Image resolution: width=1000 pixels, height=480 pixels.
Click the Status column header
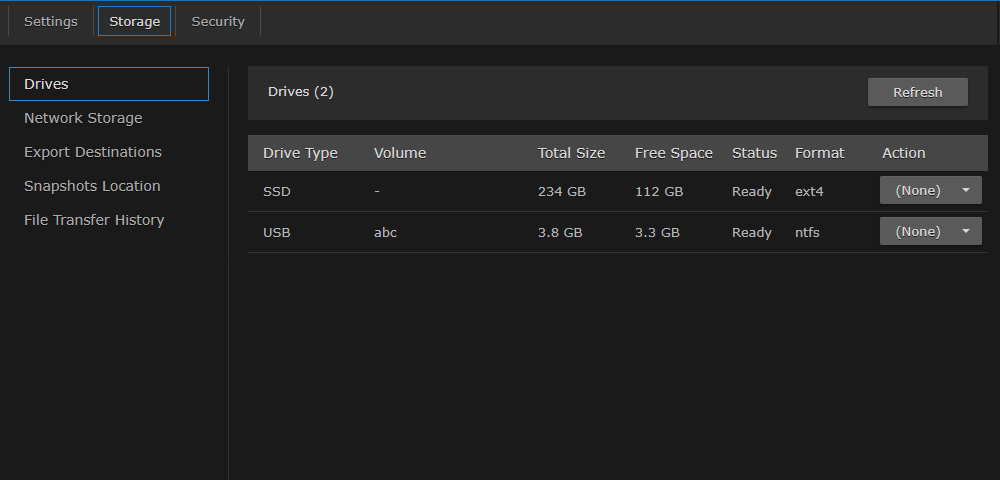tap(754, 153)
